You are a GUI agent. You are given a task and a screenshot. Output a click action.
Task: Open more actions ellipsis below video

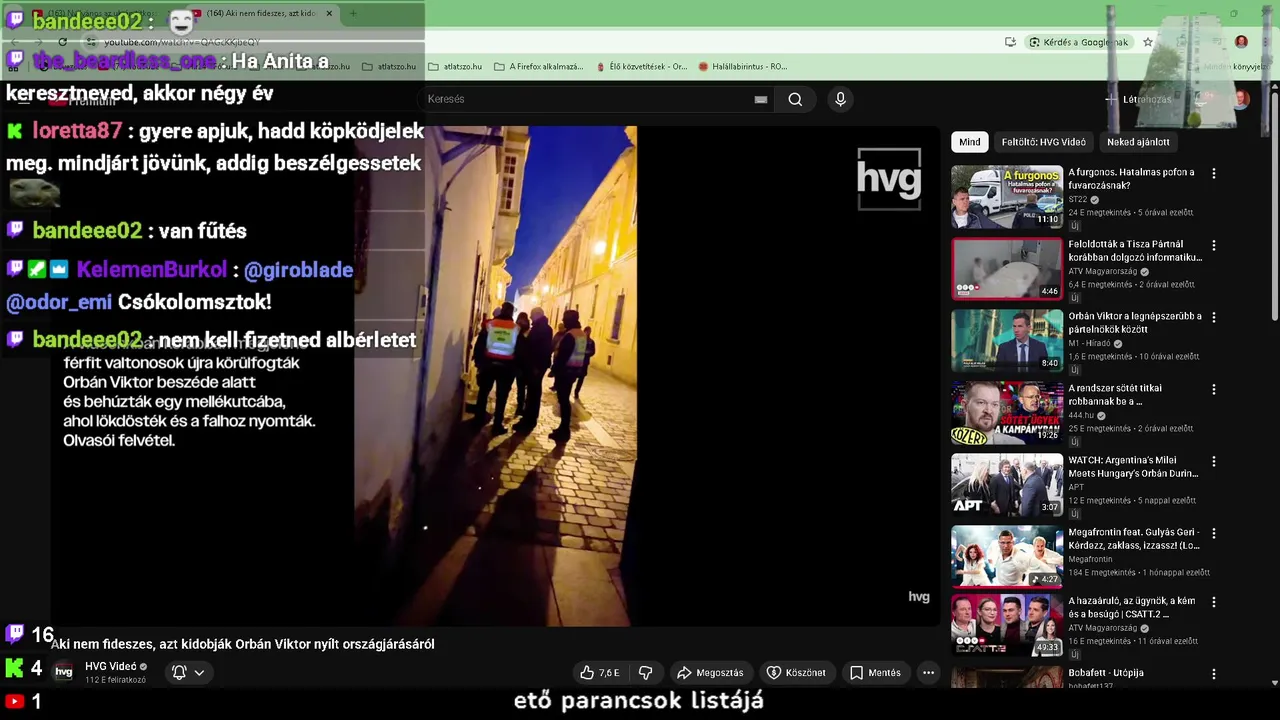pyautogui.click(x=928, y=673)
